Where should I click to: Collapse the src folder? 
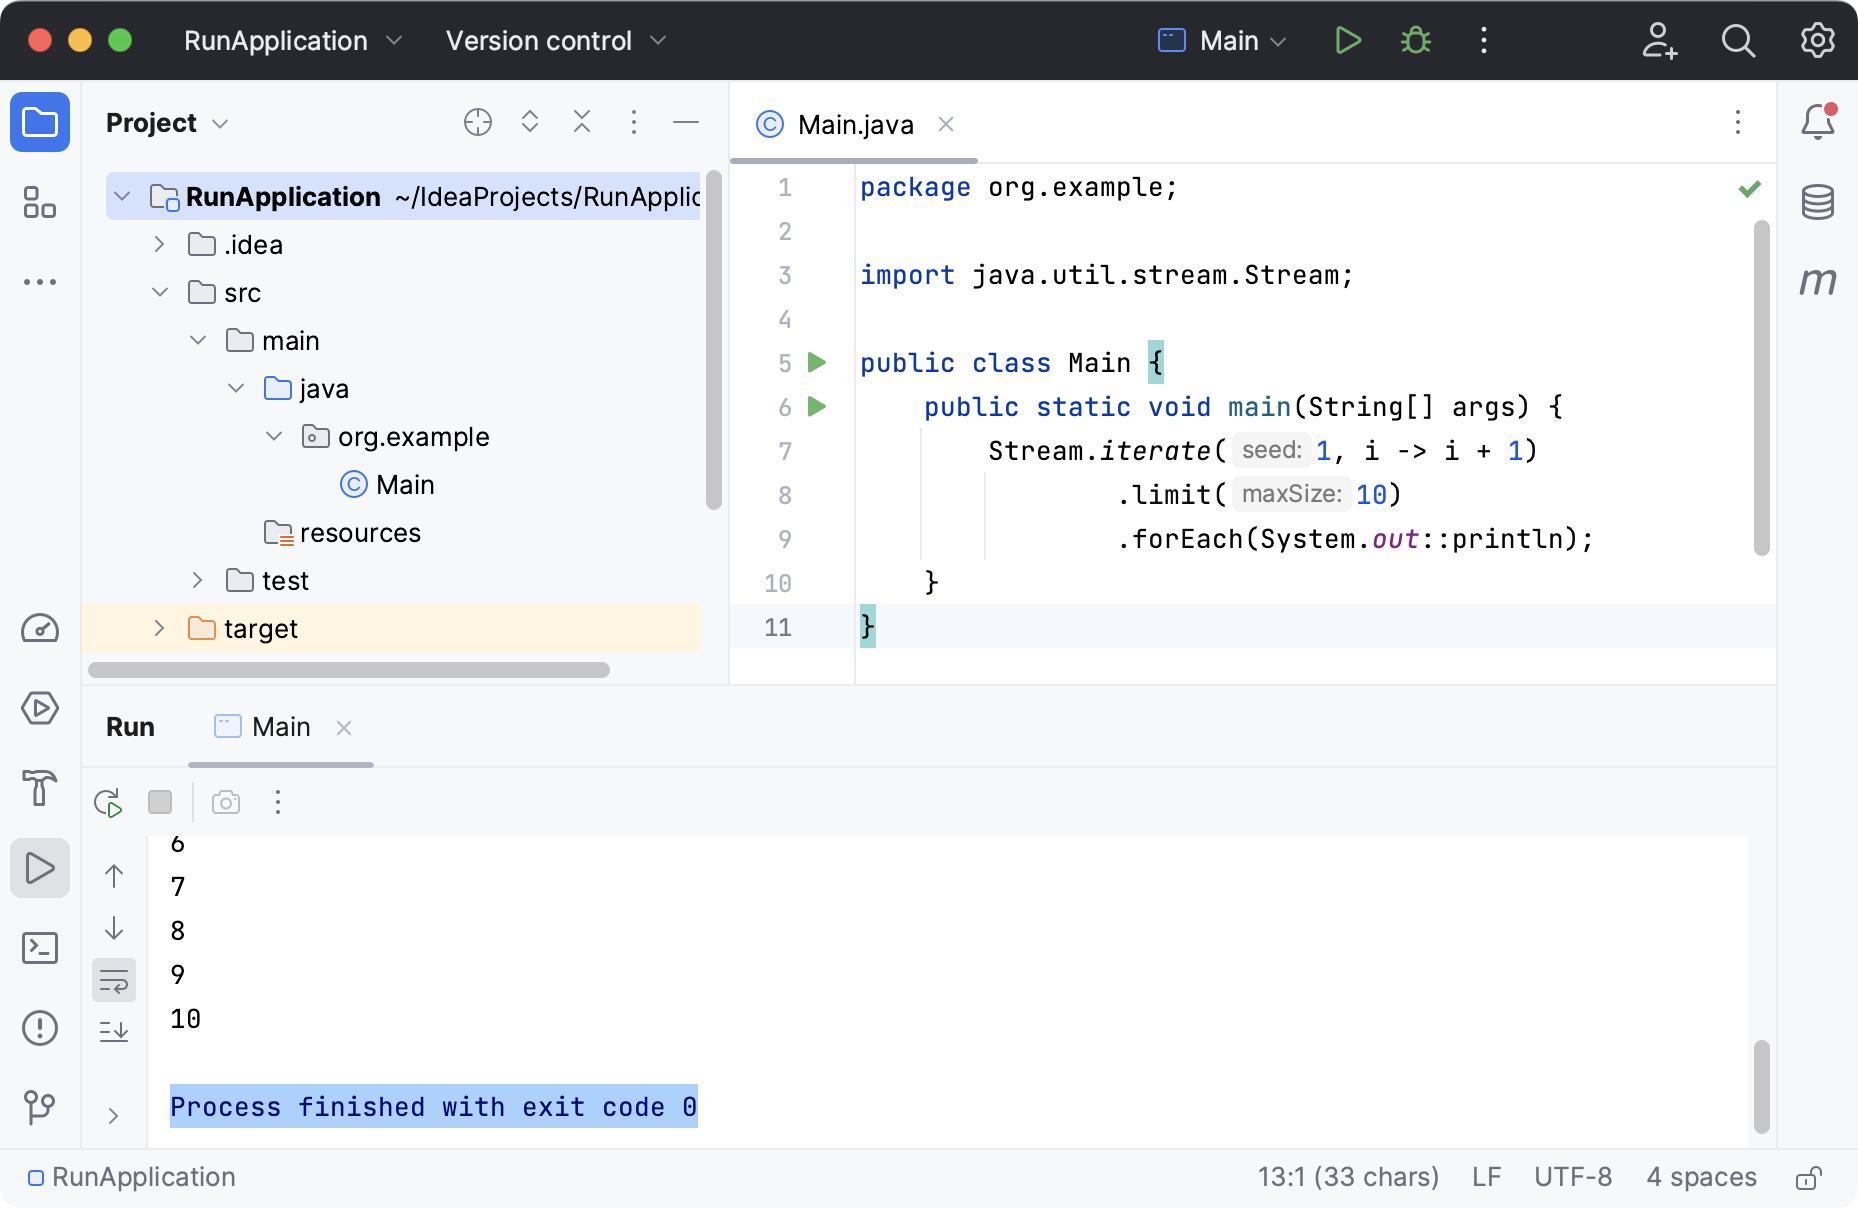pos(160,292)
